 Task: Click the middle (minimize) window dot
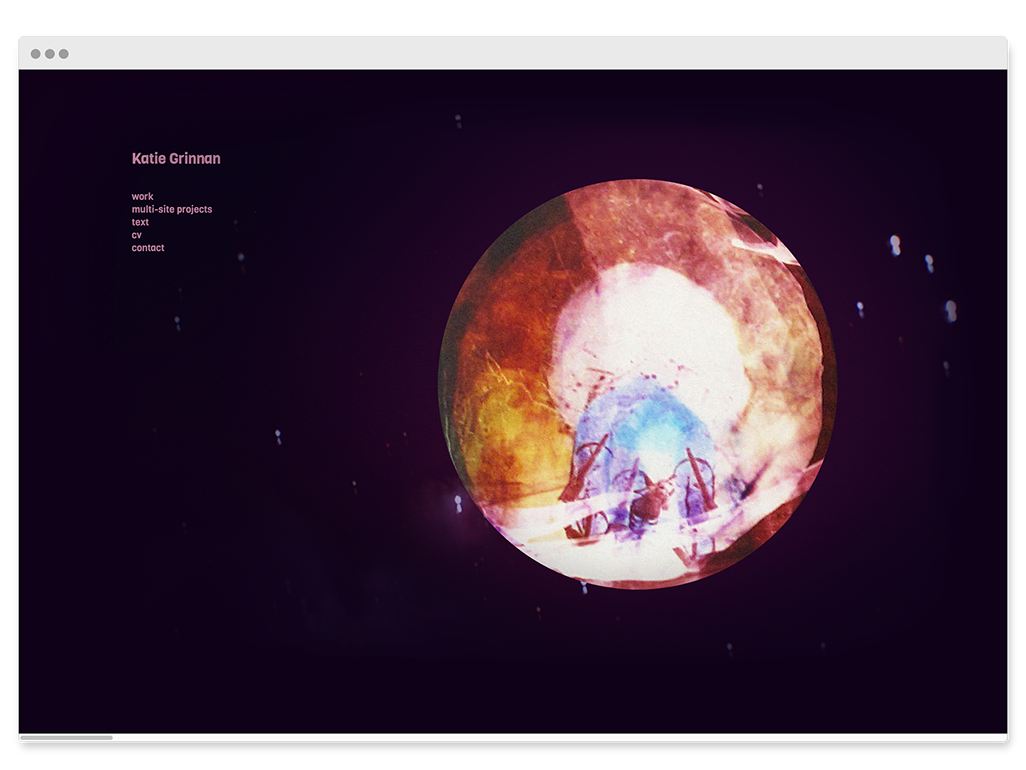(x=50, y=54)
